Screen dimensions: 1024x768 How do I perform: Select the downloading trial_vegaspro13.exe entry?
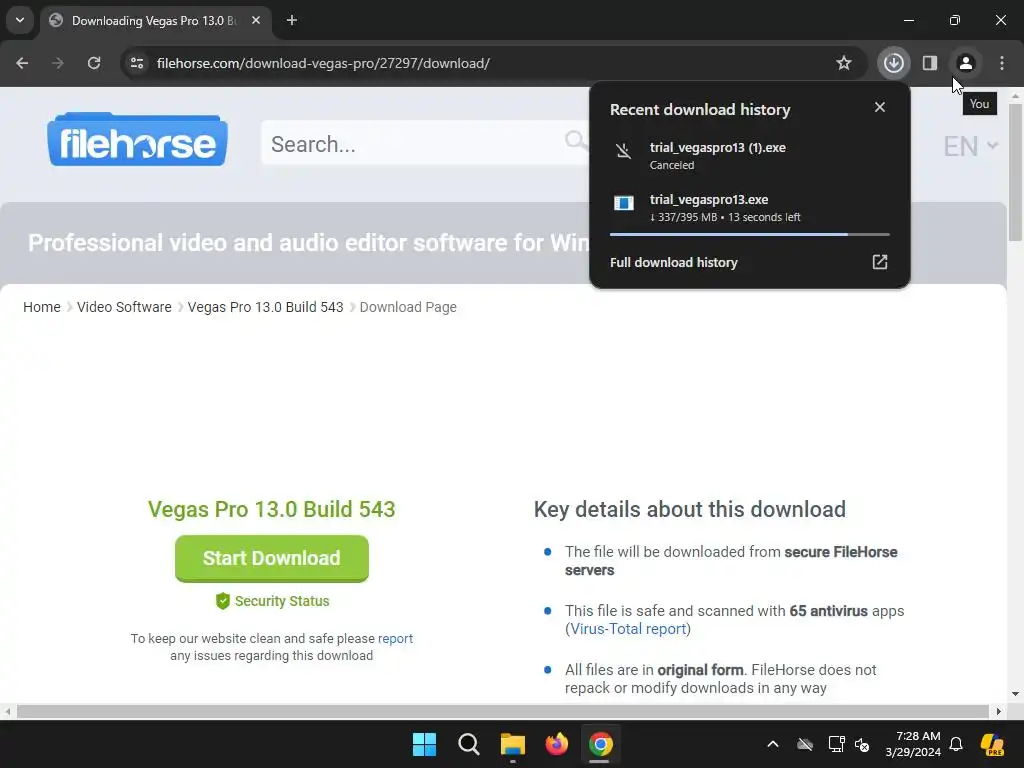click(x=749, y=208)
